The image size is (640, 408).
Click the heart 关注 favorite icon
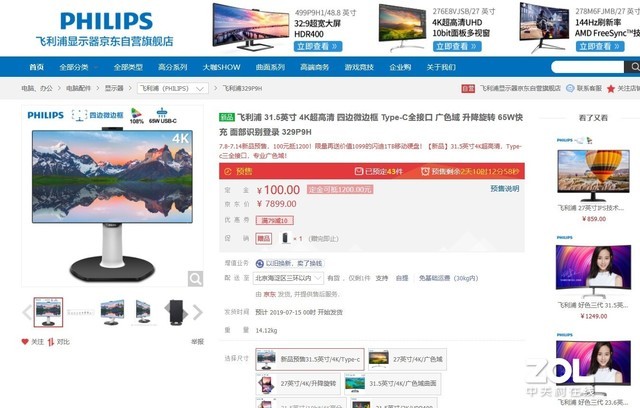click(25, 341)
